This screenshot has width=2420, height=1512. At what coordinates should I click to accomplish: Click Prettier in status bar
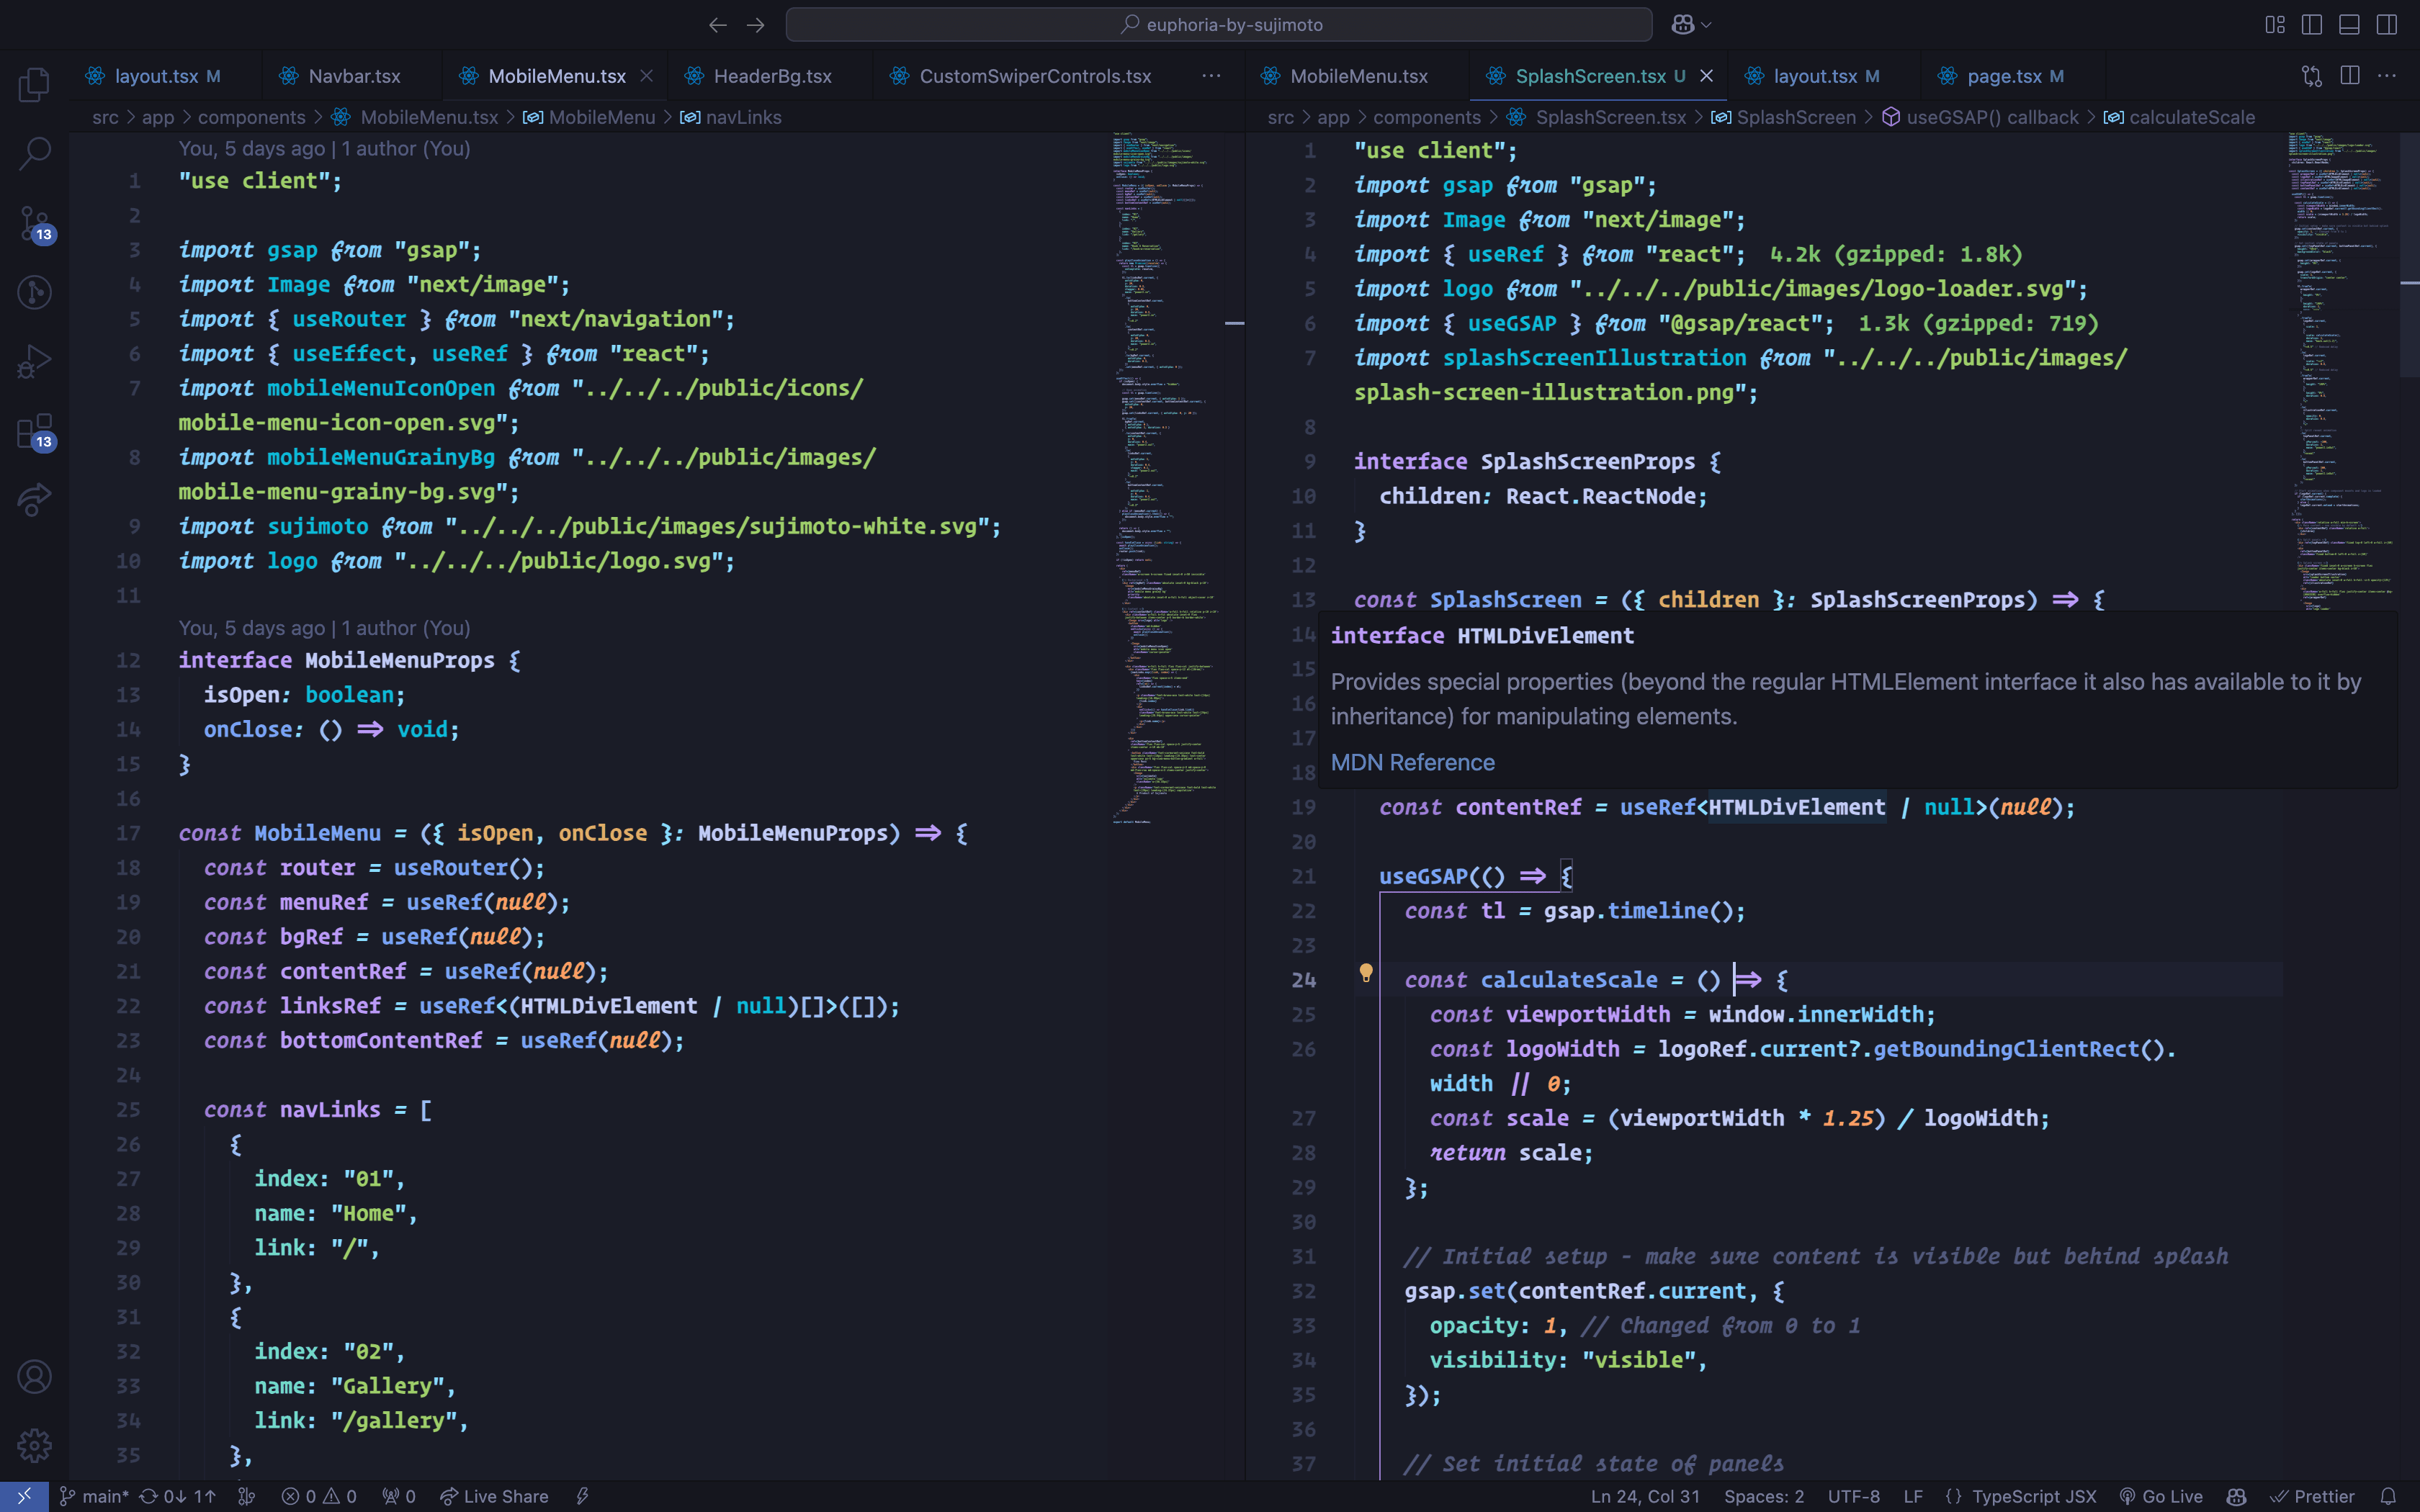pos(2312,1496)
